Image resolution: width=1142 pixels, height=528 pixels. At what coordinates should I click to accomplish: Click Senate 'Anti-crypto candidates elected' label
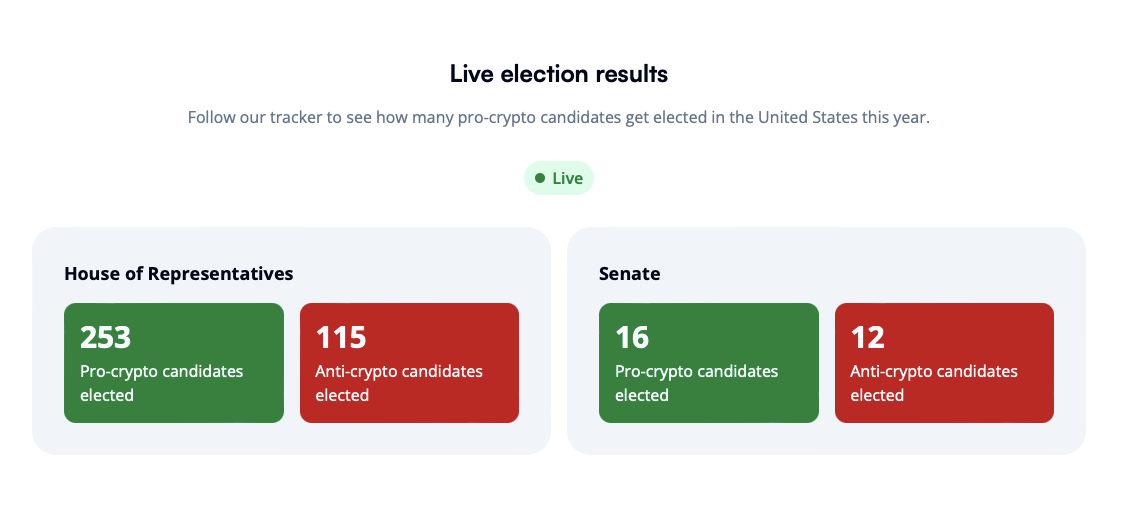(934, 383)
